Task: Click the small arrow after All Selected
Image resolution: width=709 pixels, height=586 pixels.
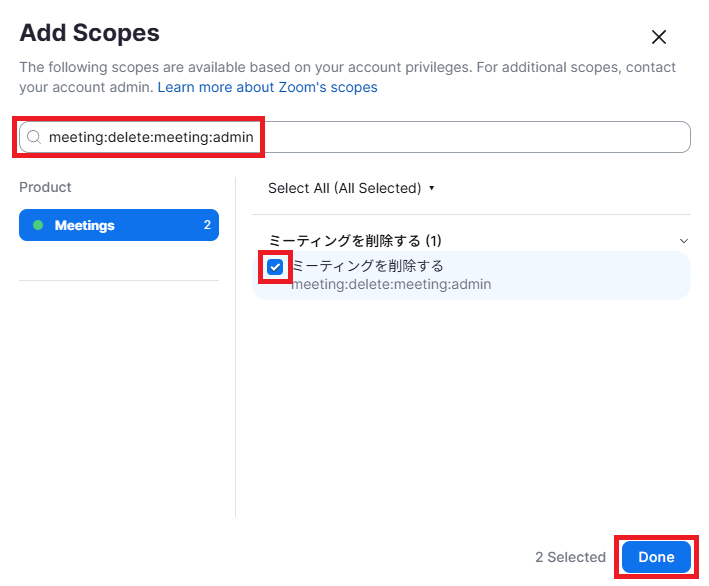Action: 431,188
